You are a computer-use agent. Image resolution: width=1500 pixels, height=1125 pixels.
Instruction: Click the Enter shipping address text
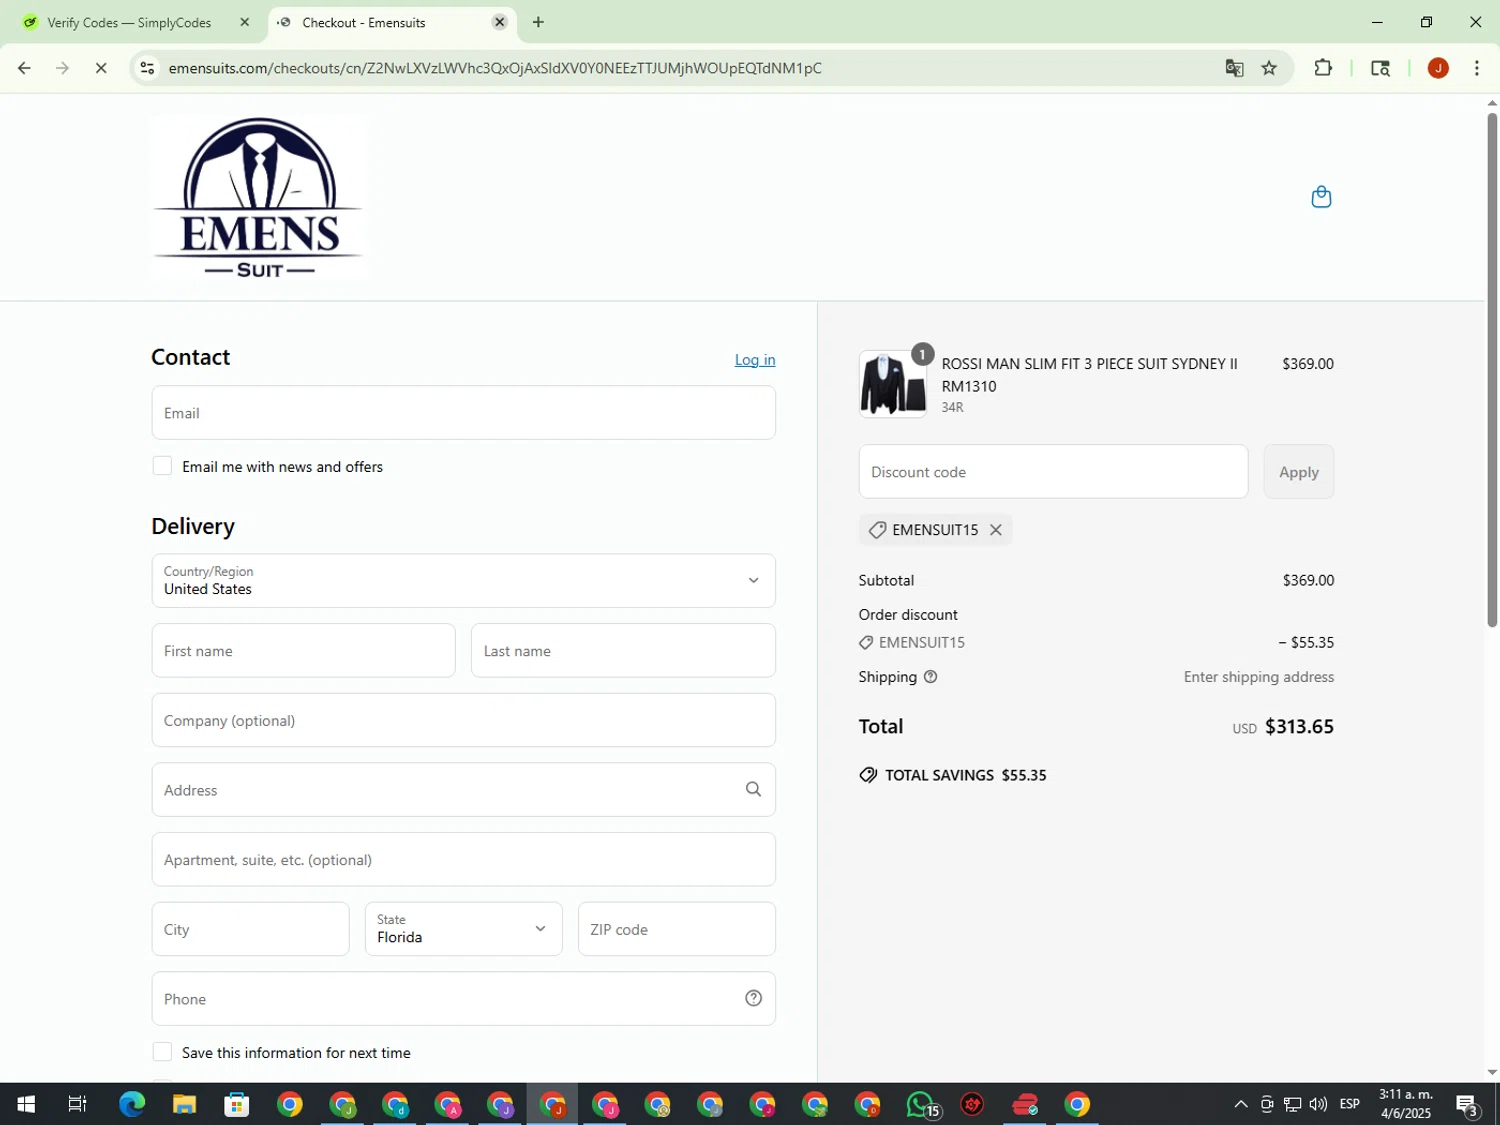[1258, 677]
